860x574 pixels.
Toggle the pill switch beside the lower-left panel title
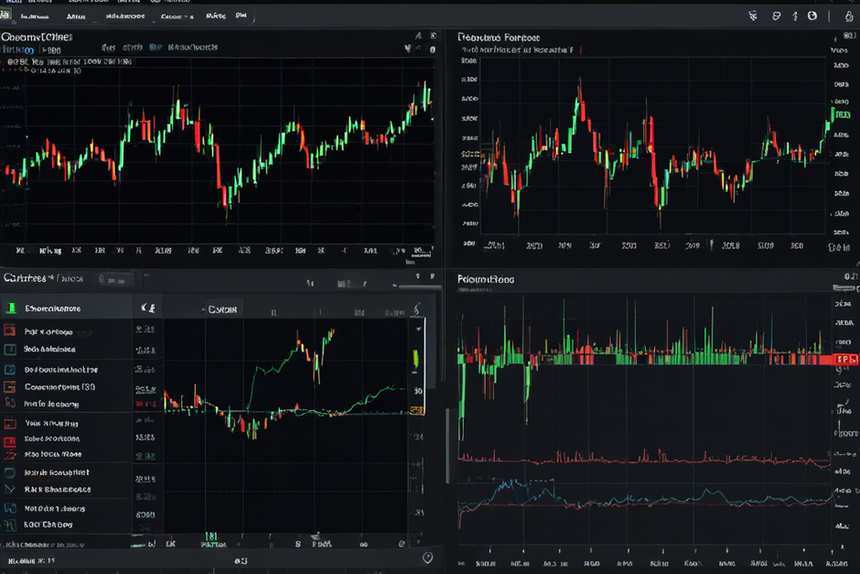point(115,280)
